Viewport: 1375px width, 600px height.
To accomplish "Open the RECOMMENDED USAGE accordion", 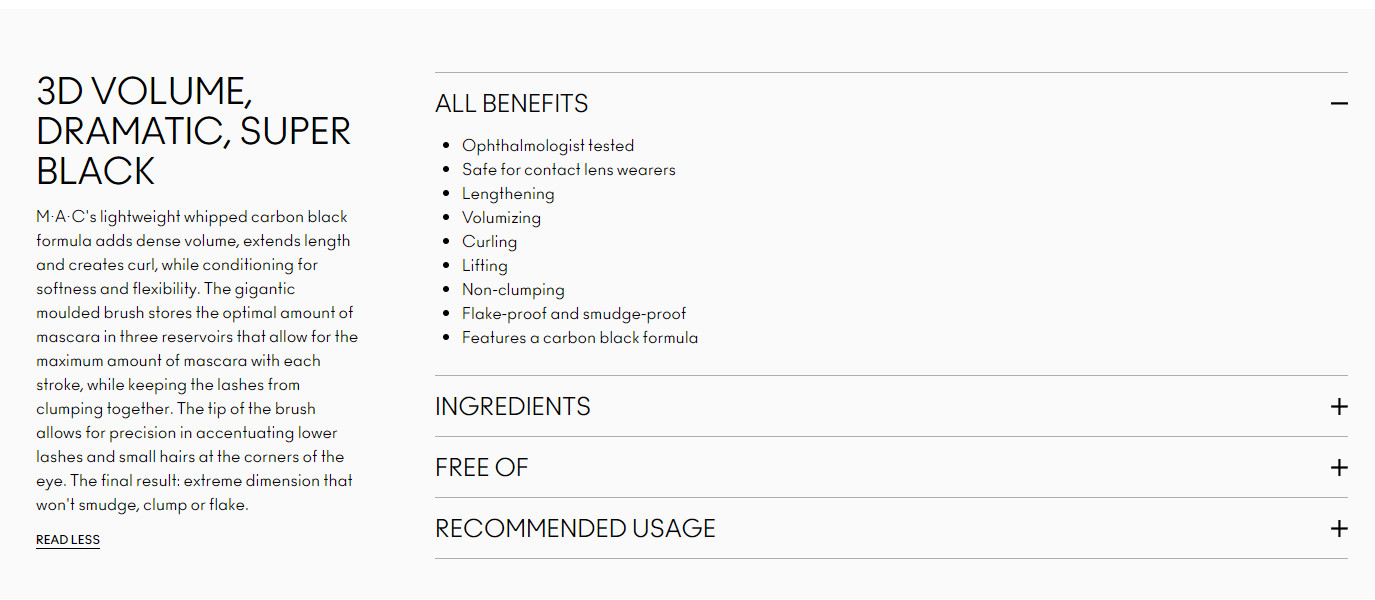I will 575,529.
